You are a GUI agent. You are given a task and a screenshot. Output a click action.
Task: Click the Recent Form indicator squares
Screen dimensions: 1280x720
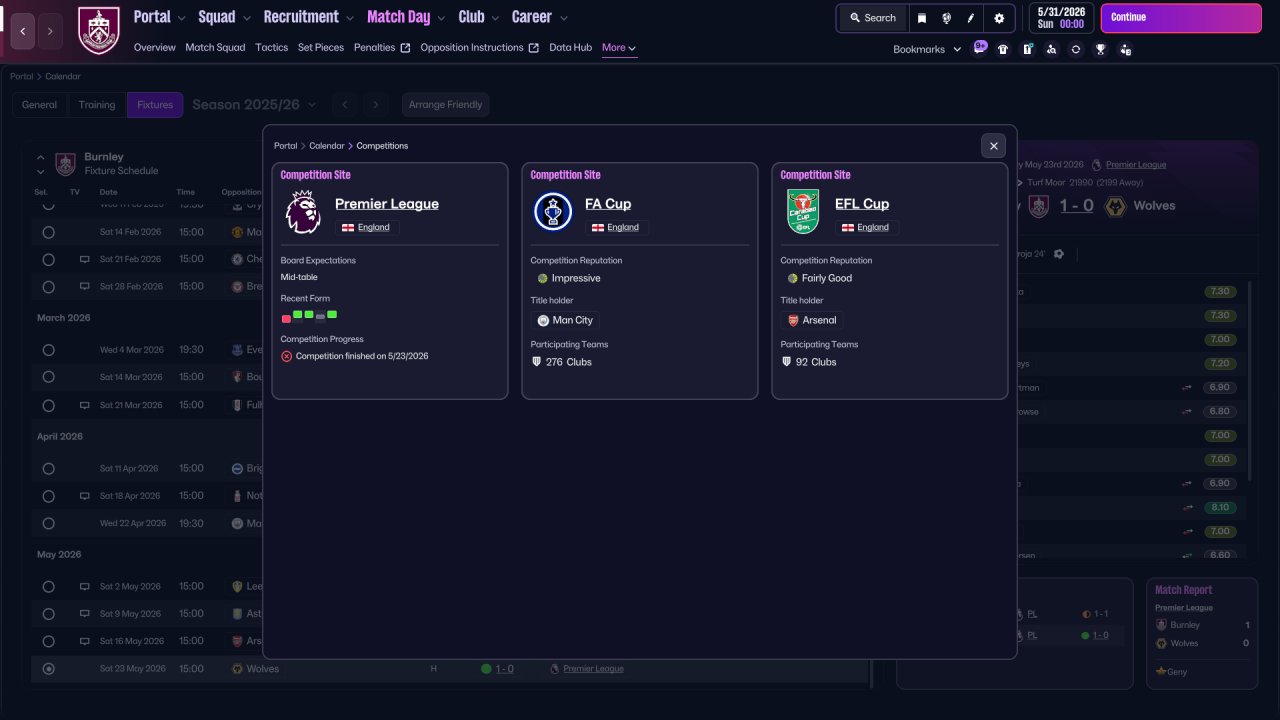coord(309,317)
